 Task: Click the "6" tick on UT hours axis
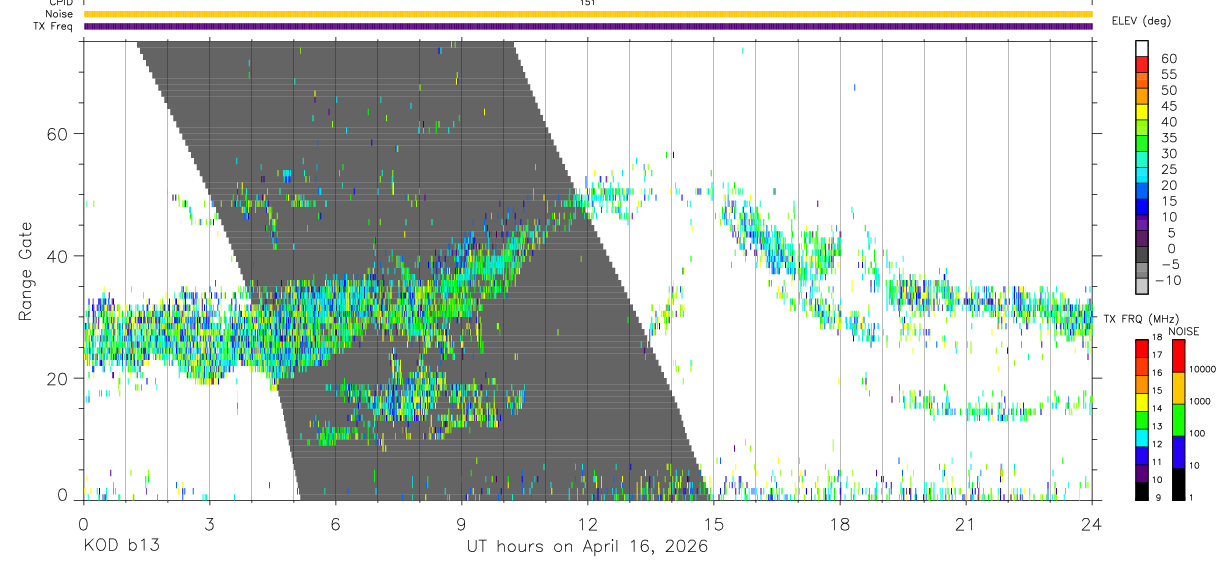click(335, 523)
